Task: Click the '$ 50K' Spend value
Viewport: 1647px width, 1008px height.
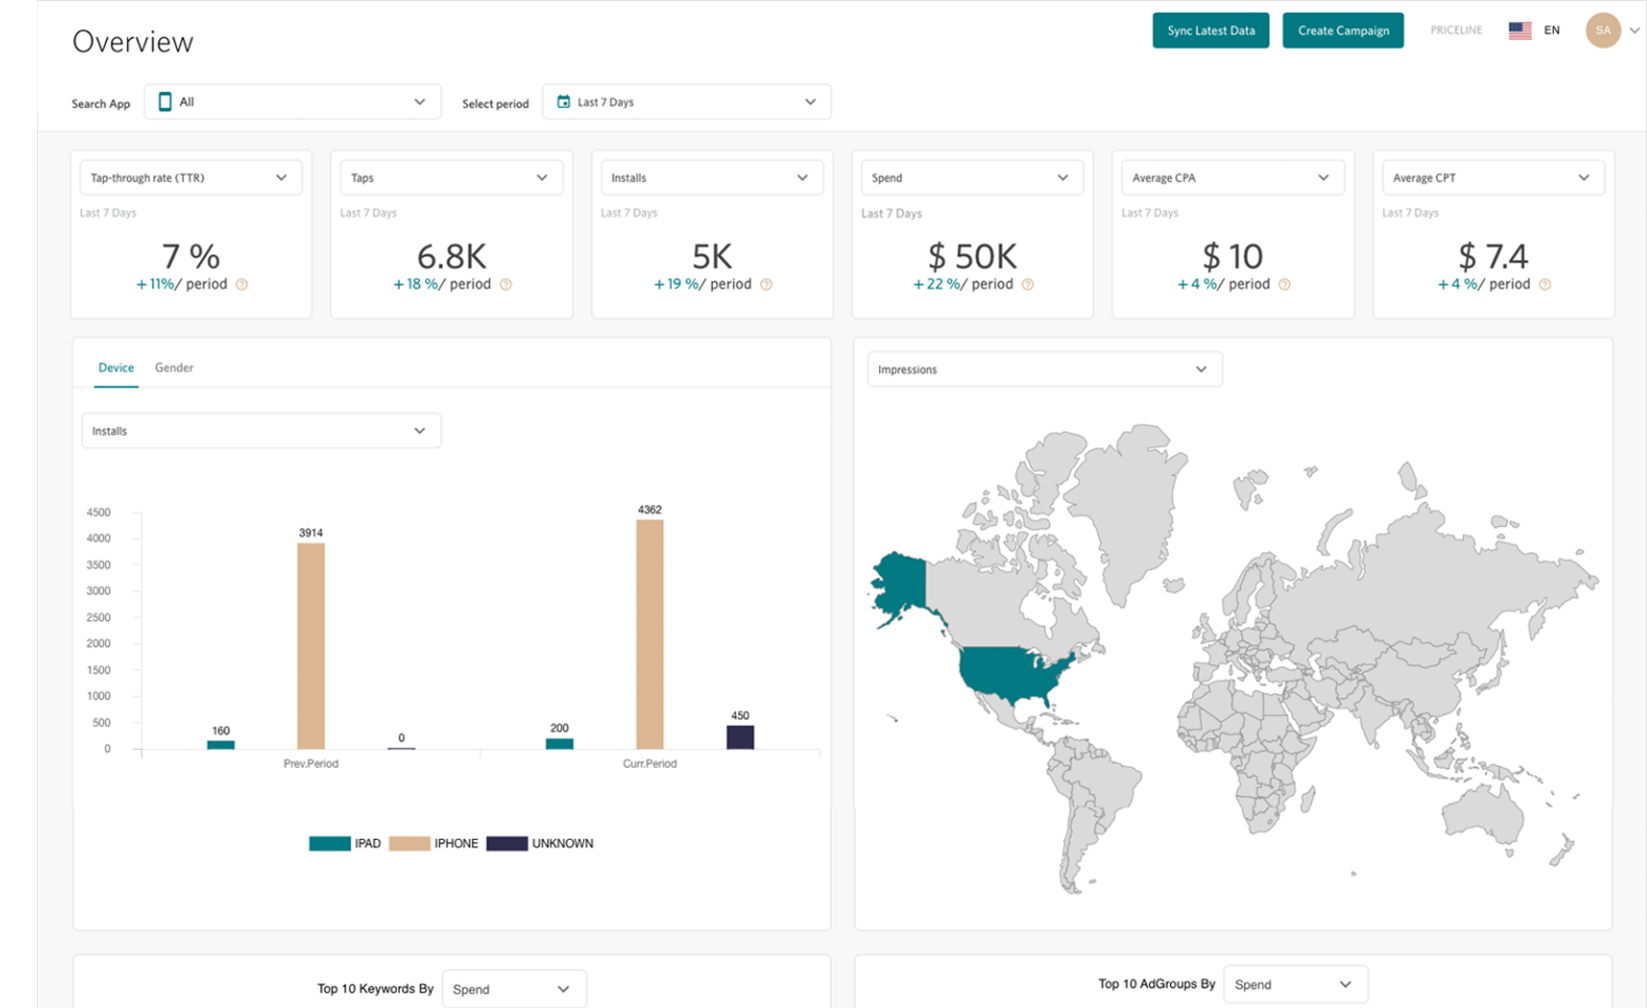Action: point(973,257)
